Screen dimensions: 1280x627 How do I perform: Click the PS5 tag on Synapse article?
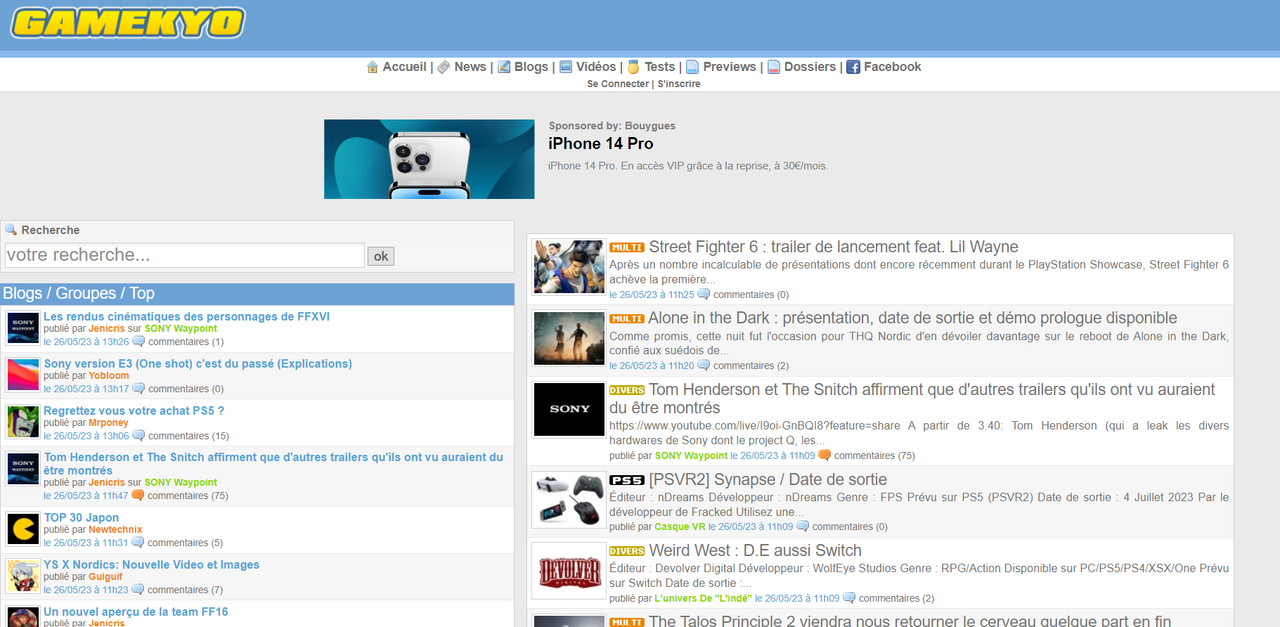(627, 480)
